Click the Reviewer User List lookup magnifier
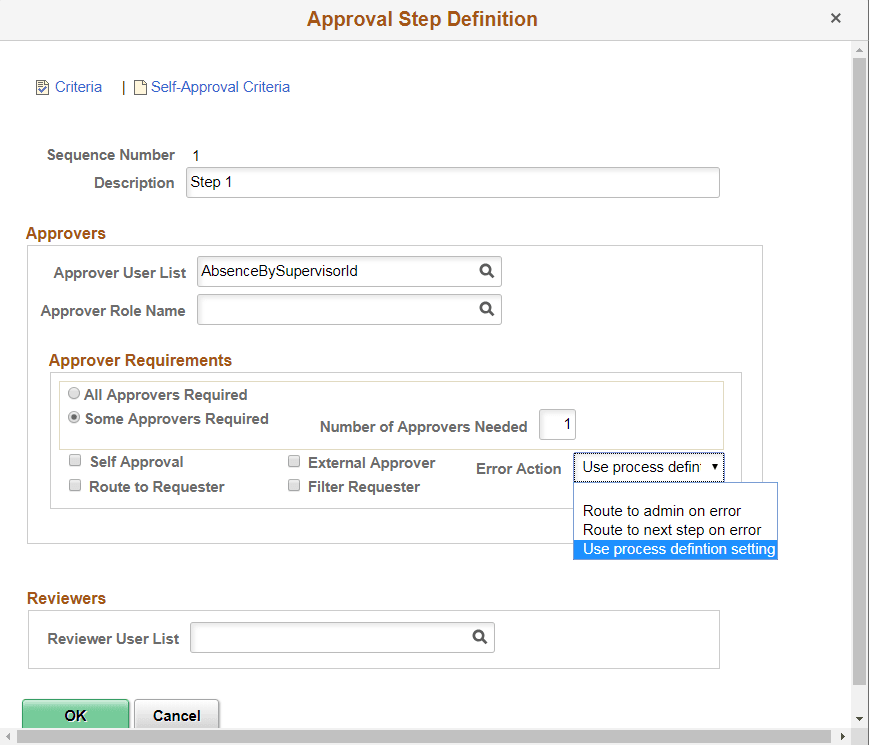869x745 pixels. tap(480, 637)
